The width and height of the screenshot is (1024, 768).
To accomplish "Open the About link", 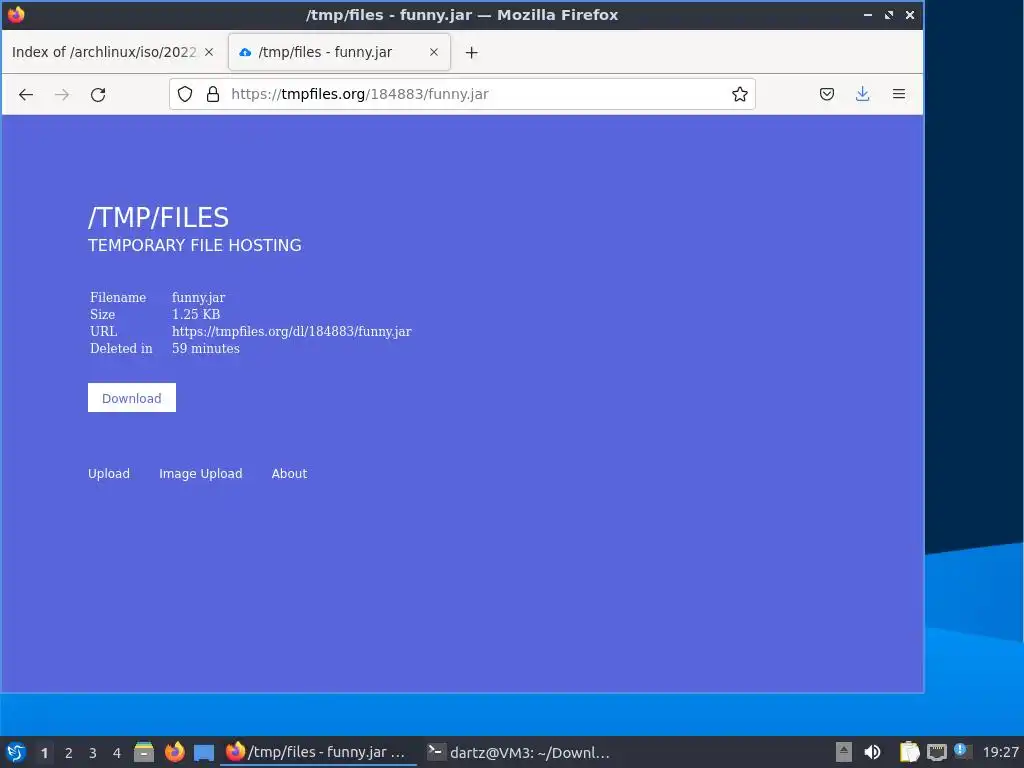I will [289, 473].
